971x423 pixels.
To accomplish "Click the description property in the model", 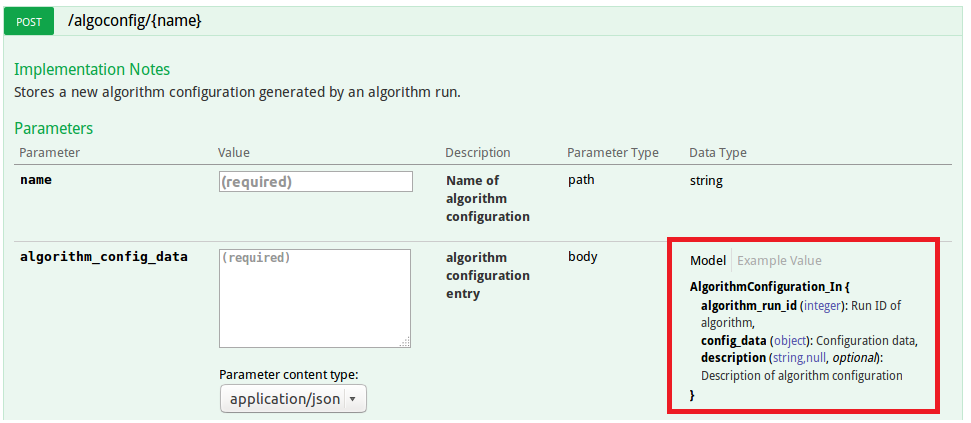I will (733, 358).
